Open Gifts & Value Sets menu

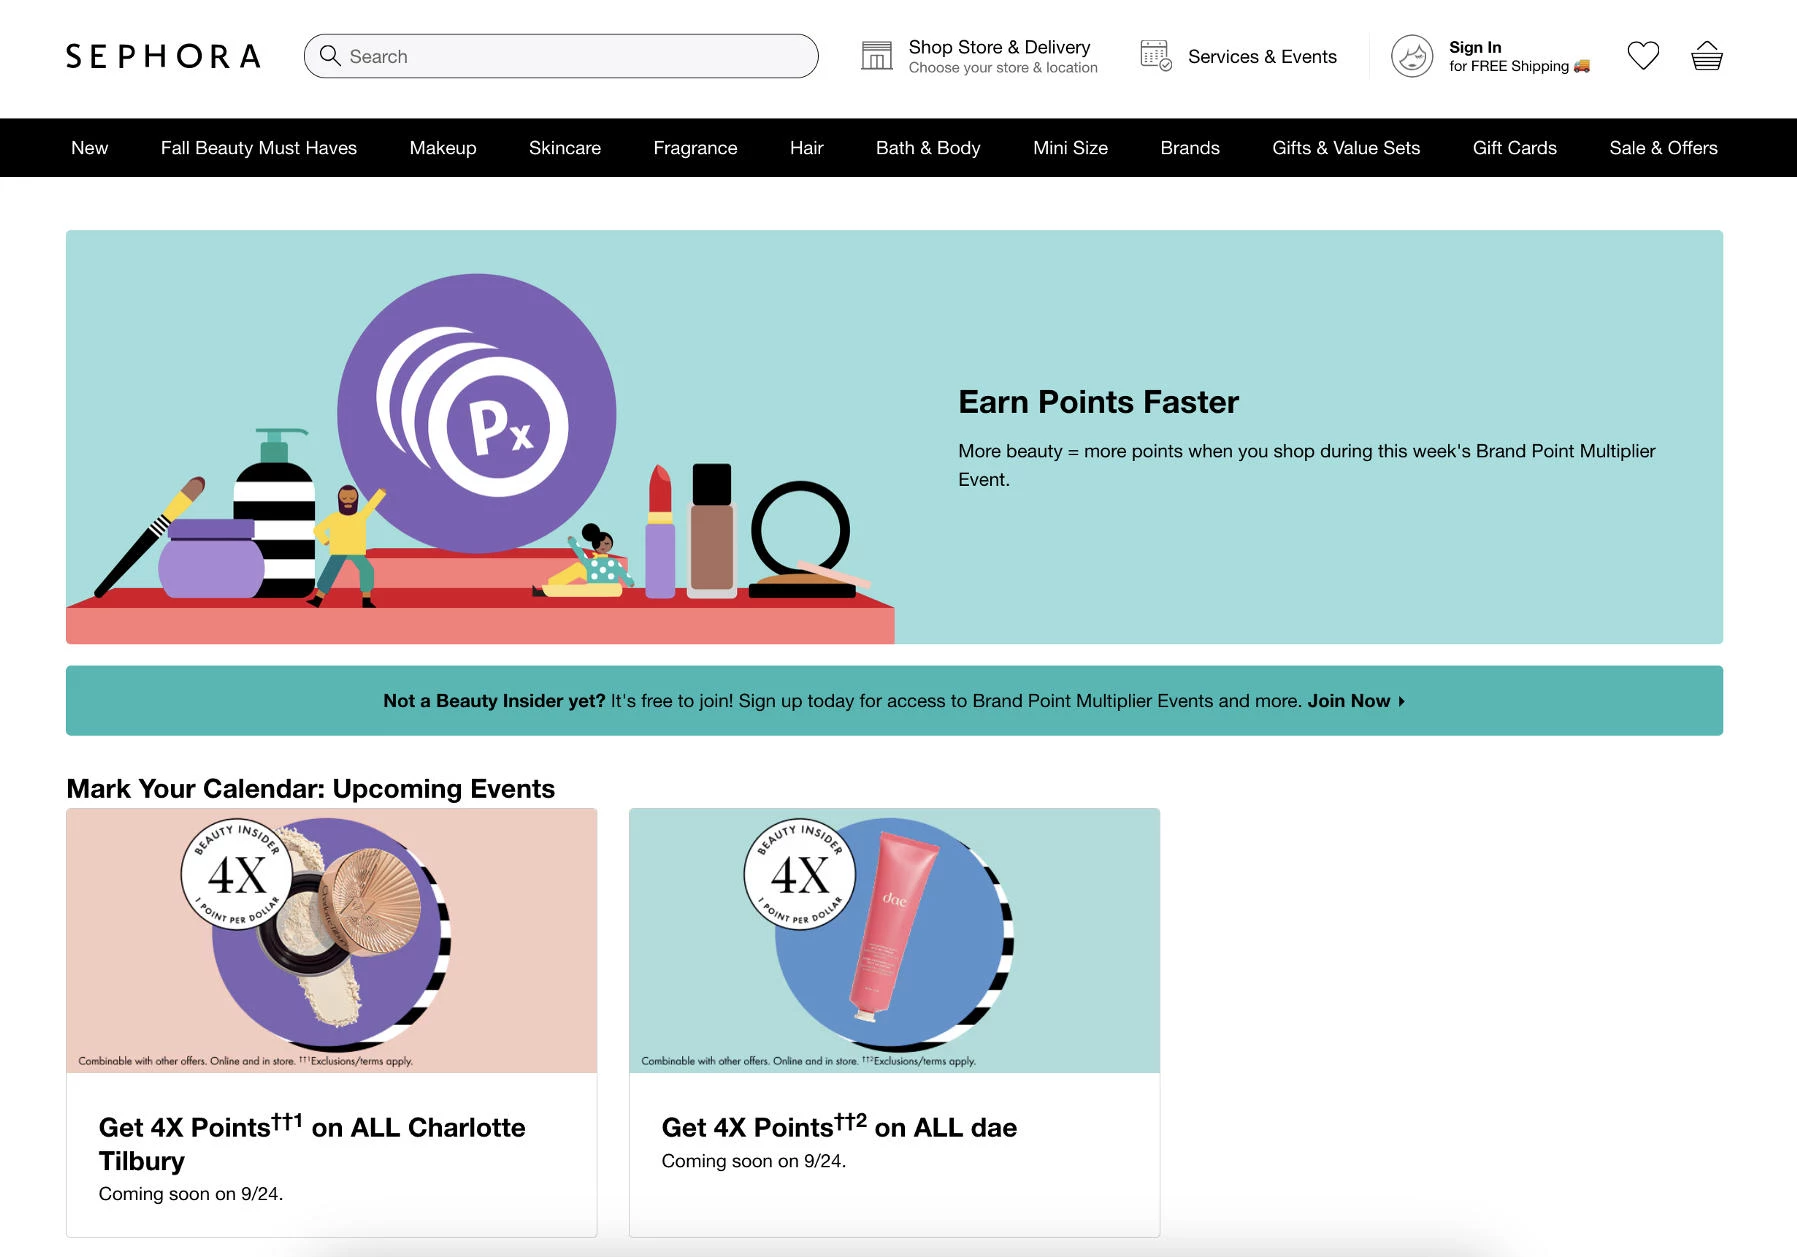tap(1346, 148)
